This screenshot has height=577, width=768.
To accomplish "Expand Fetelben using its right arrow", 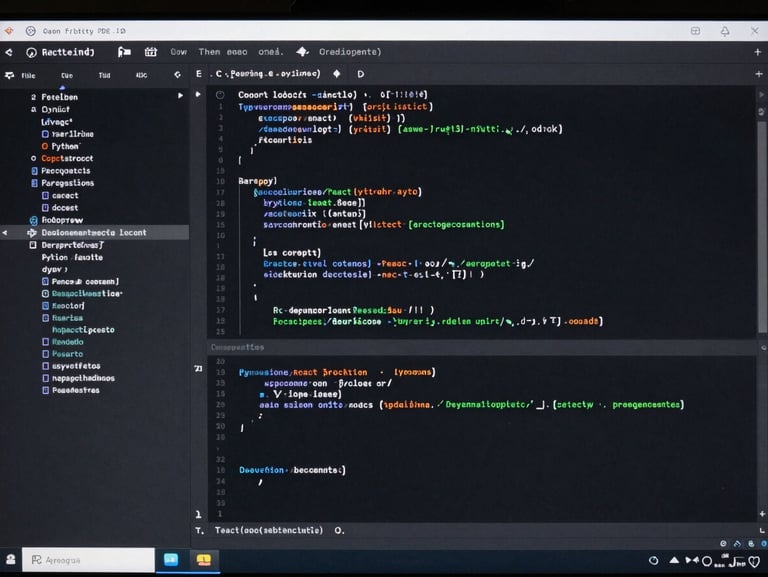I will [180, 96].
